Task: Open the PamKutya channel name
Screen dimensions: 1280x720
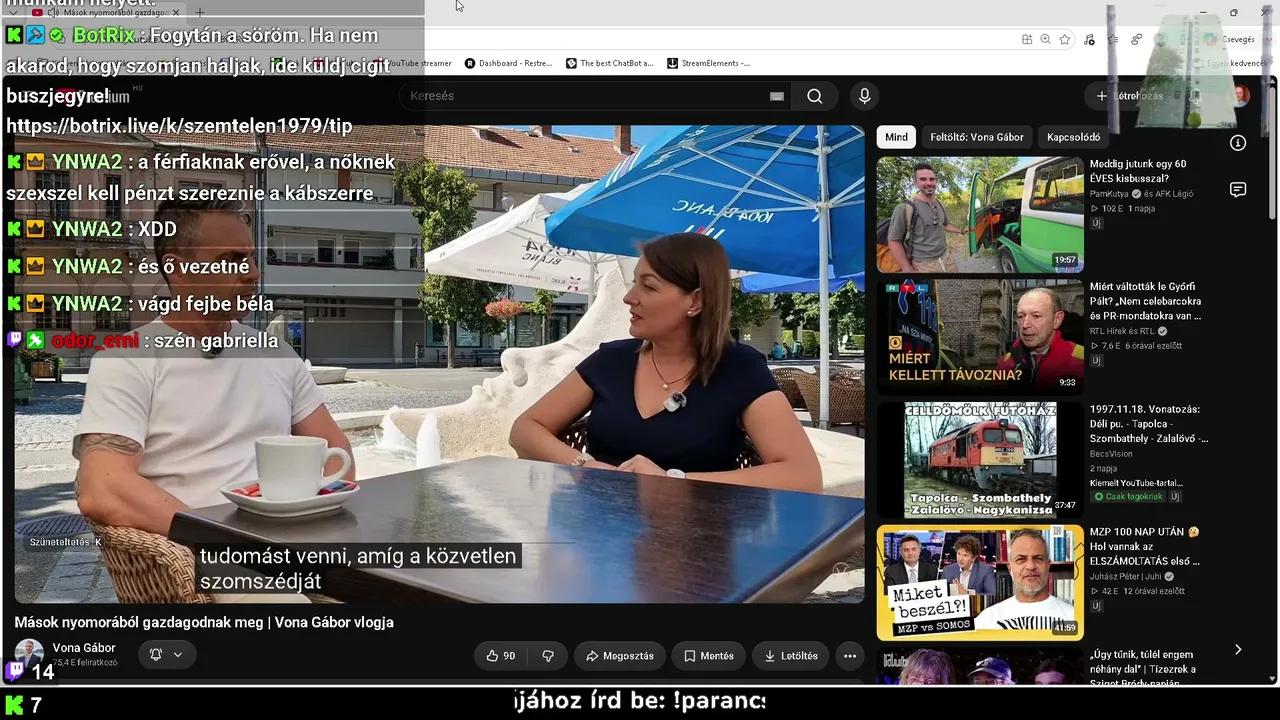Action: 1109,193
